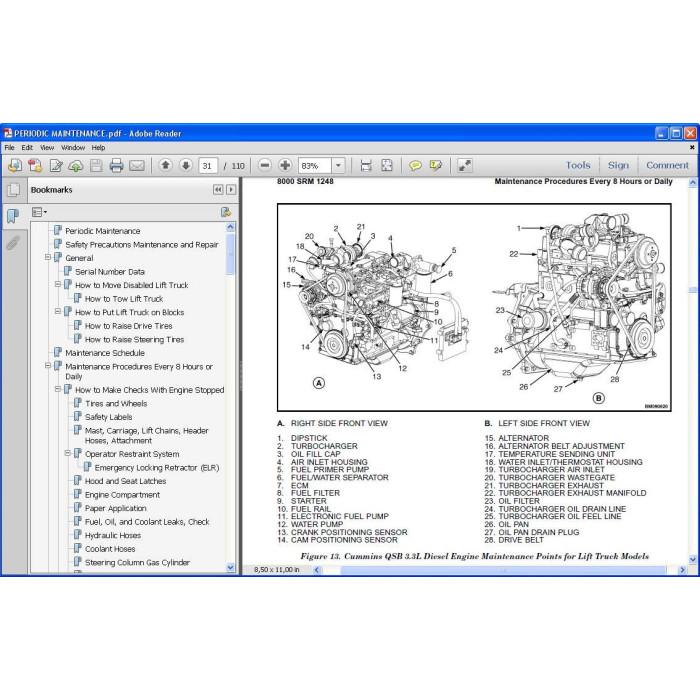Click the Upload to cloud icon
The image size is (700, 700).
point(75,166)
